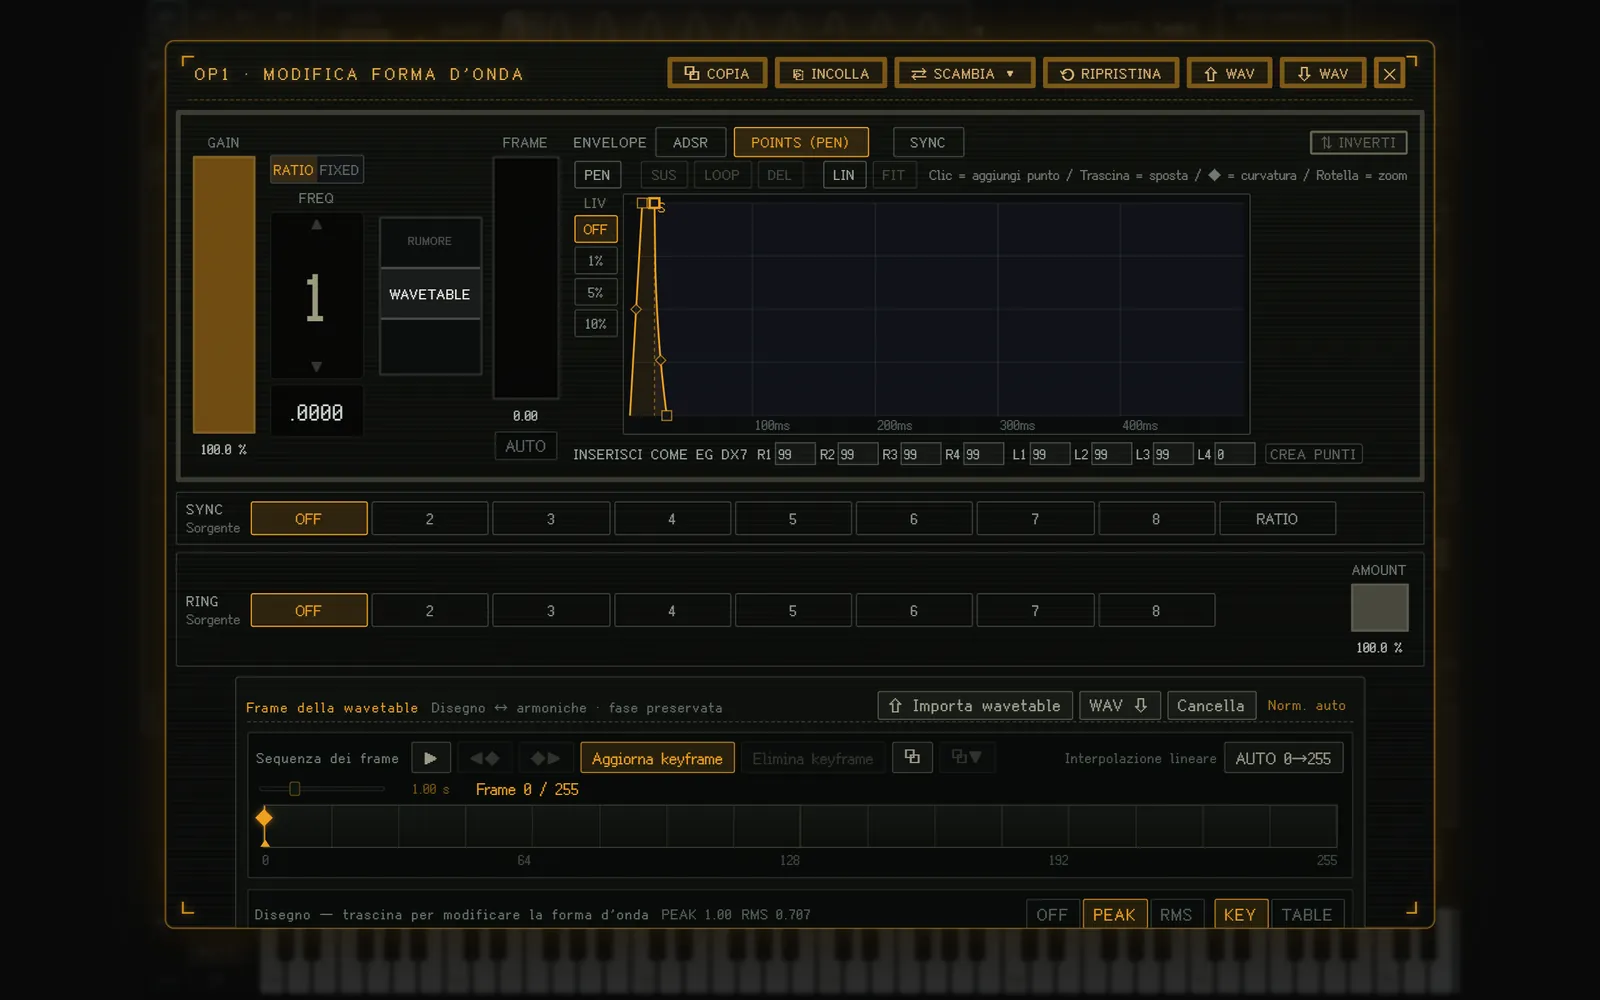Switch to the ADSR envelope tab
Viewport: 1600px width, 1000px height.
click(690, 142)
